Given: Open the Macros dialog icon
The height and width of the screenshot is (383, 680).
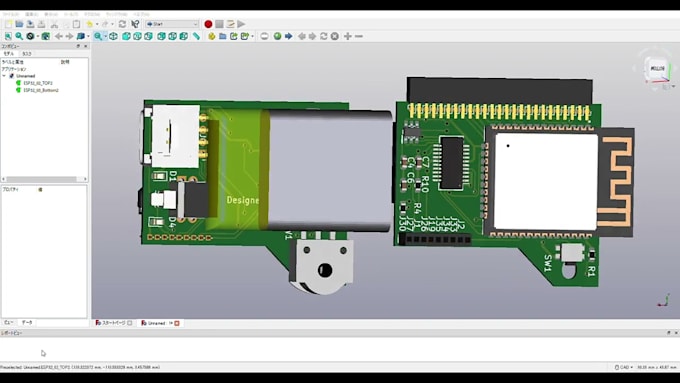Looking at the screenshot, I should [x=230, y=24].
